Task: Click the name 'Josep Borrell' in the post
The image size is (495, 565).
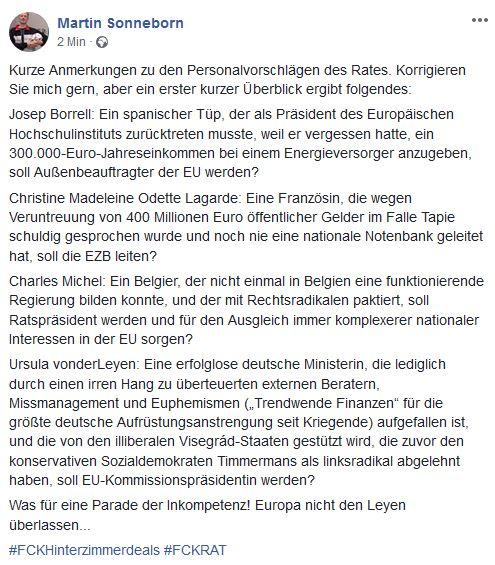Action: pyautogui.click(x=51, y=114)
